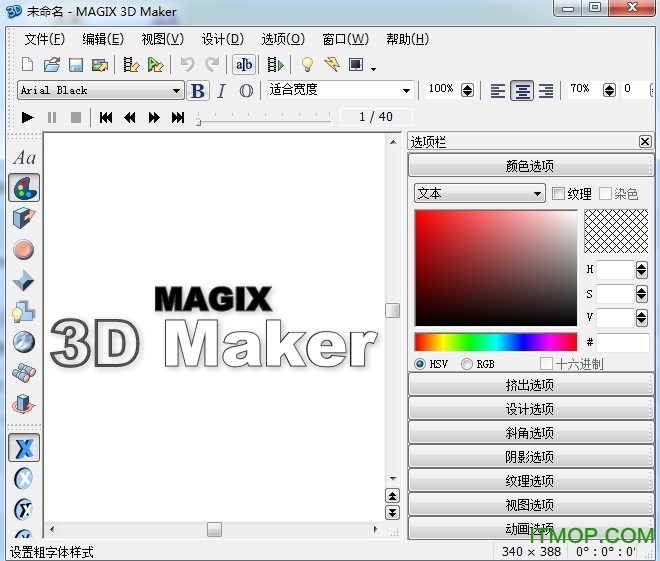The width and height of the screenshot is (660, 561).
Task: Open the 文件(F) menu
Action: pyautogui.click(x=45, y=40)
